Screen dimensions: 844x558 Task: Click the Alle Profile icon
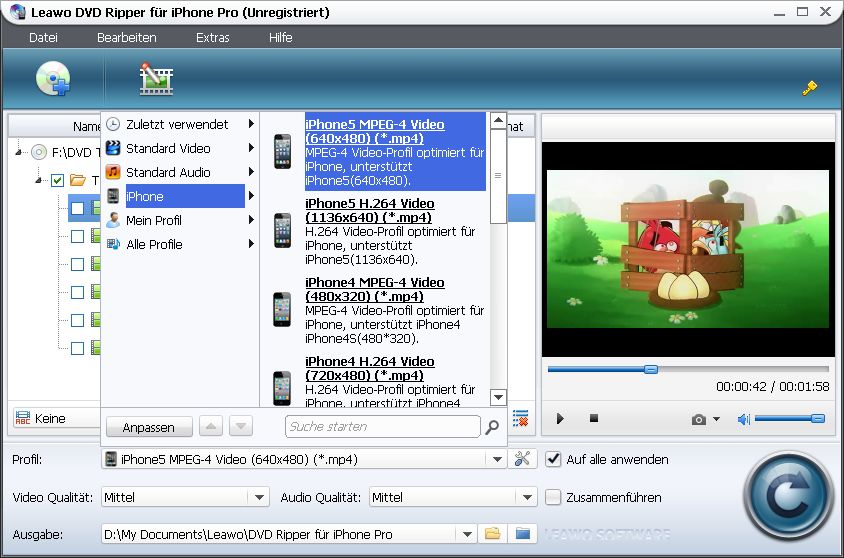click(x=113, y=244)
